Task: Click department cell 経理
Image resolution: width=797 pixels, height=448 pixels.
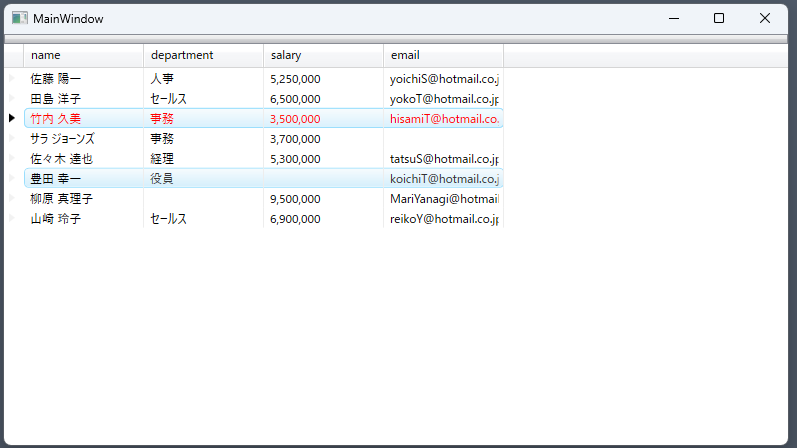Action: tap(203, 159)
